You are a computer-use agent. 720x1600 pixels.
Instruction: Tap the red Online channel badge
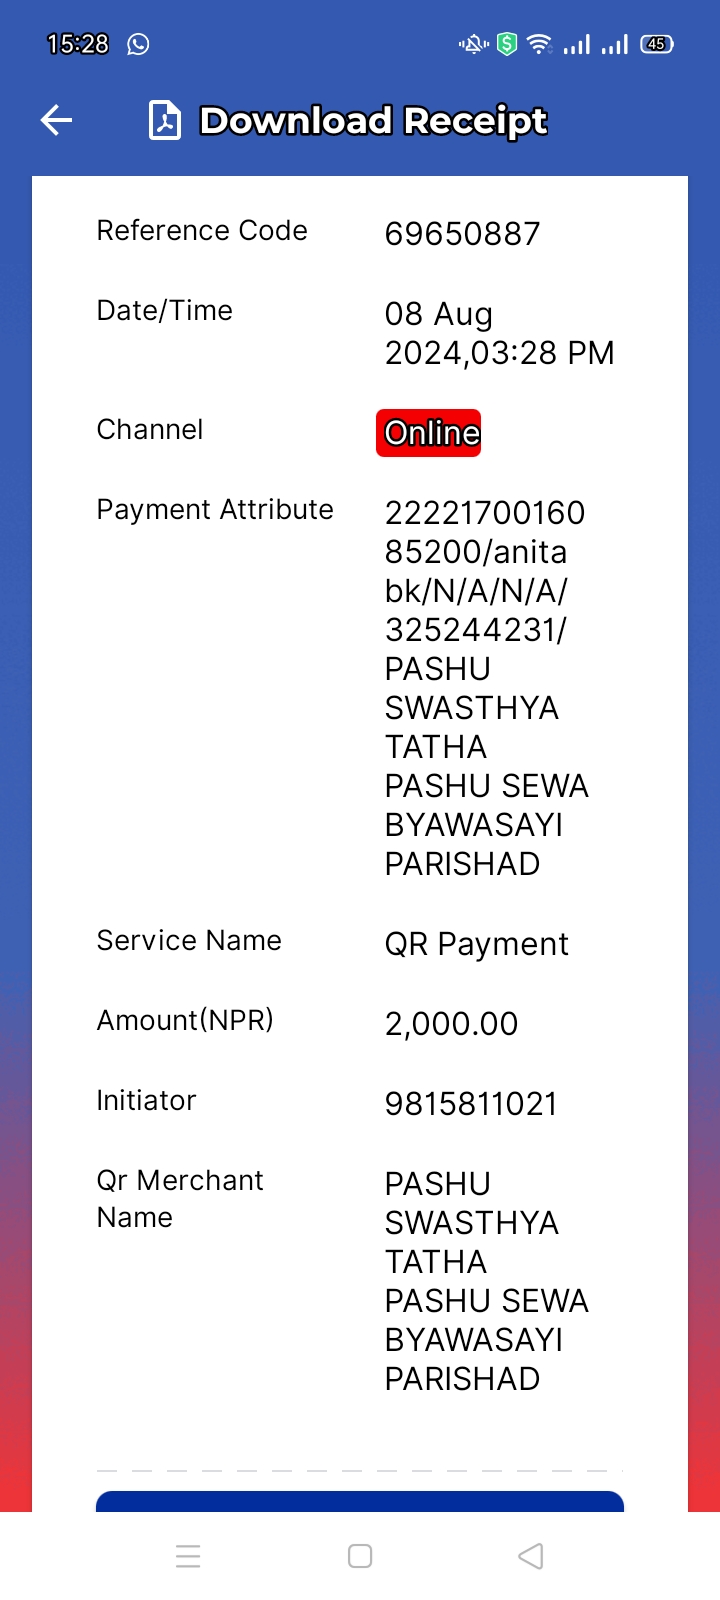tap(429, 433)
